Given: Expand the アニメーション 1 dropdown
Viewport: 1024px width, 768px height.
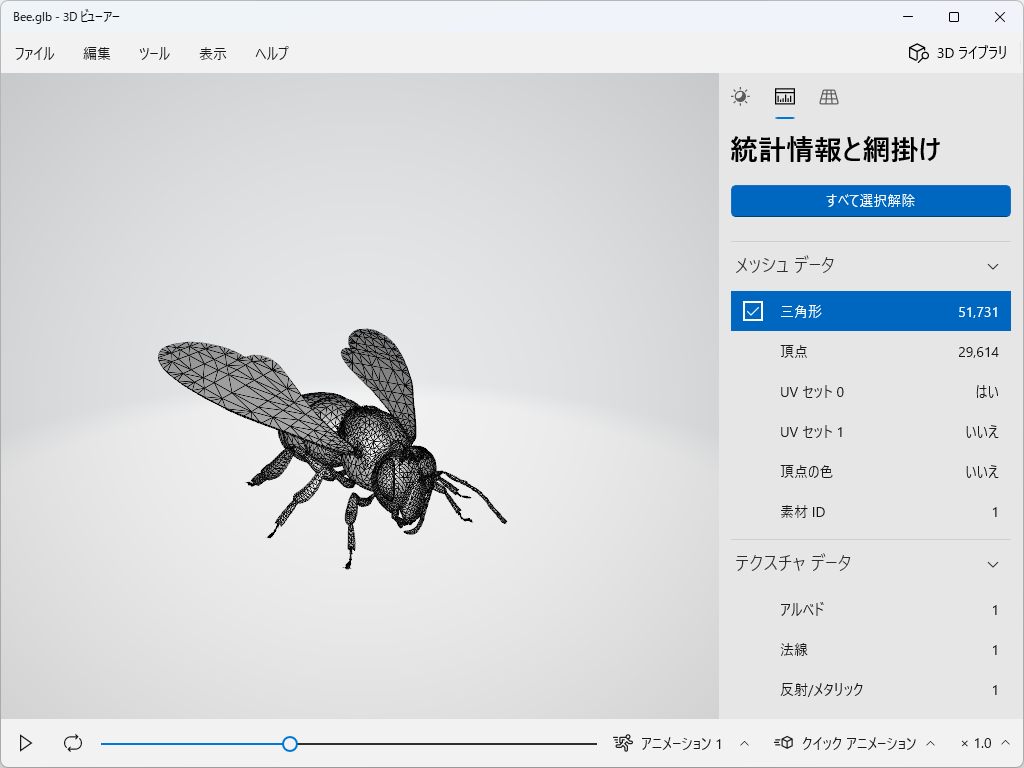Looking at the screenshot, I should [743, 743].
